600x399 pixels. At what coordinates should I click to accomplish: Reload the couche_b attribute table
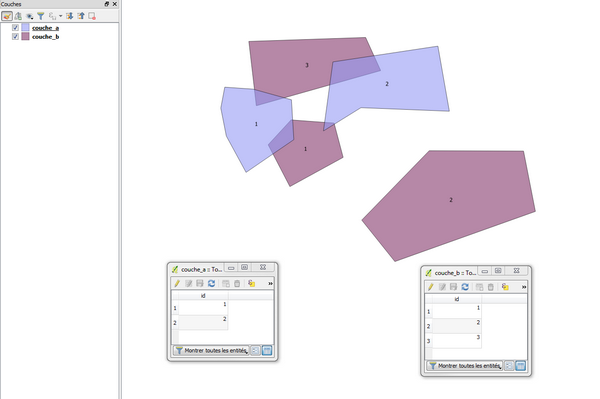tap(465, 287)
